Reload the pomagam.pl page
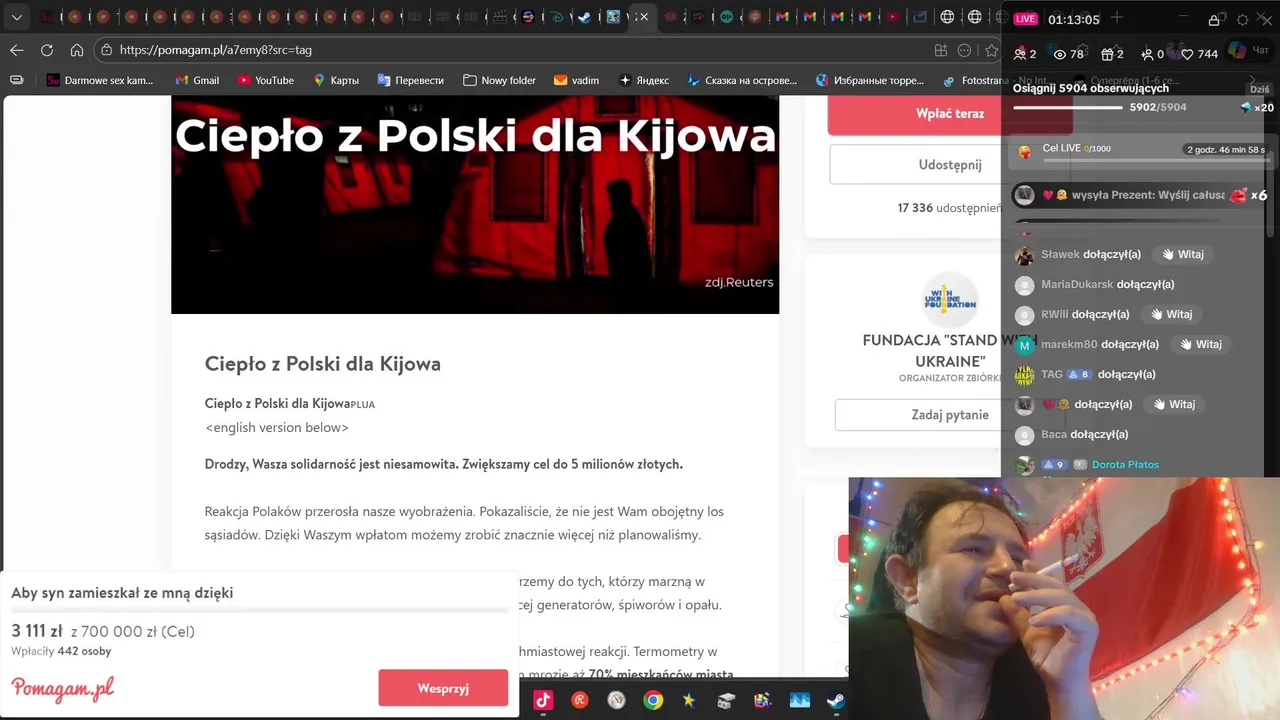This screenshot has height=720, width=1280. 47,50
